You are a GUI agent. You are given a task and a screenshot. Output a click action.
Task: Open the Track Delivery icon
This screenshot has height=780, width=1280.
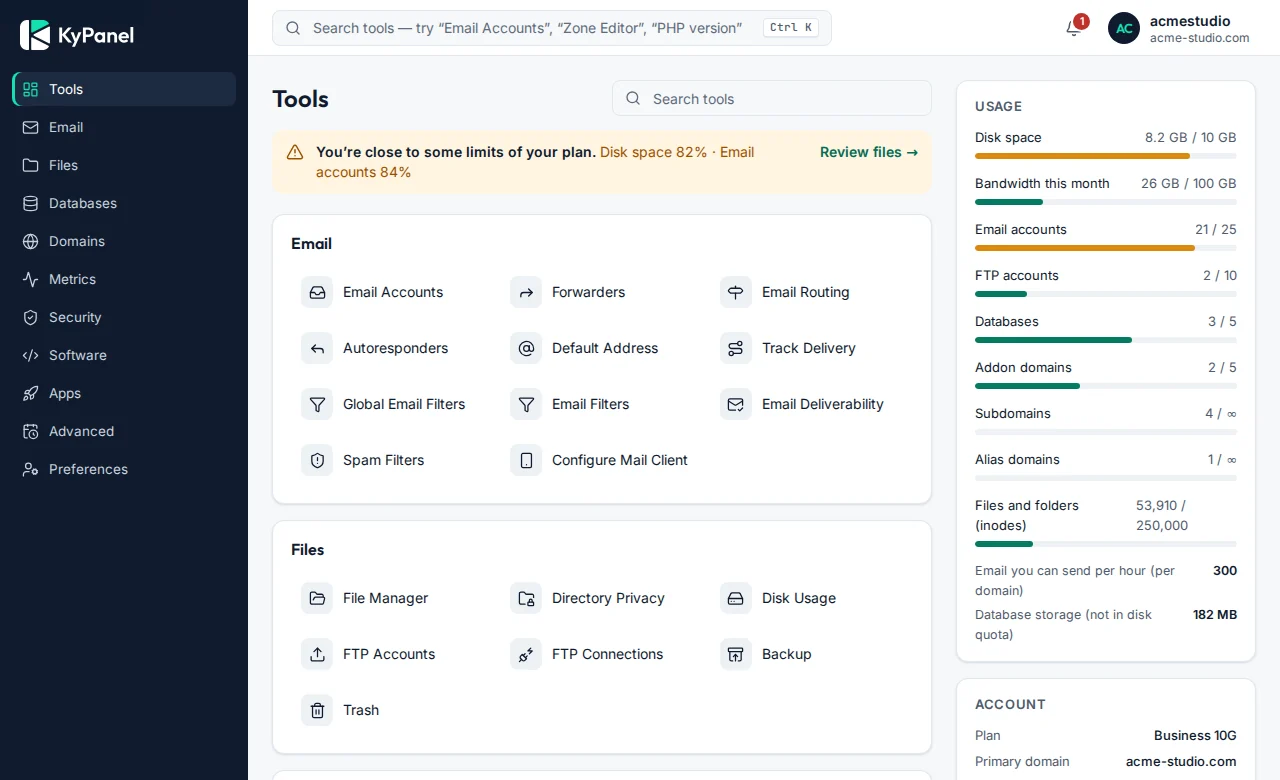736,348
